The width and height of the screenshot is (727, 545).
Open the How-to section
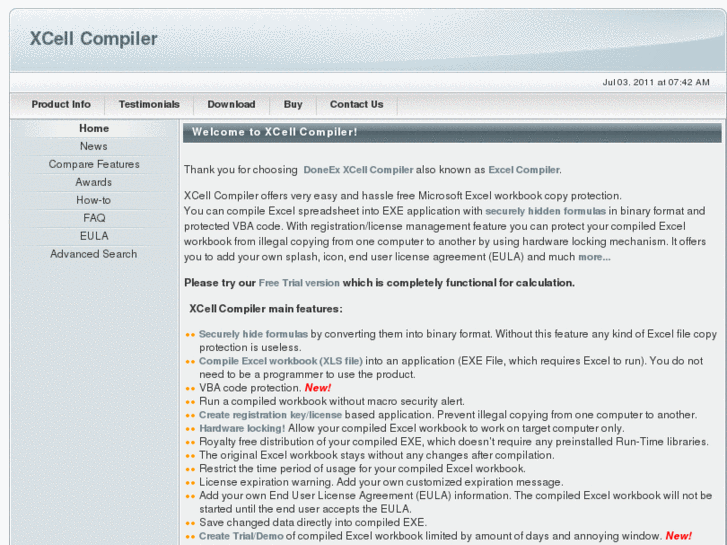(94, 200)
